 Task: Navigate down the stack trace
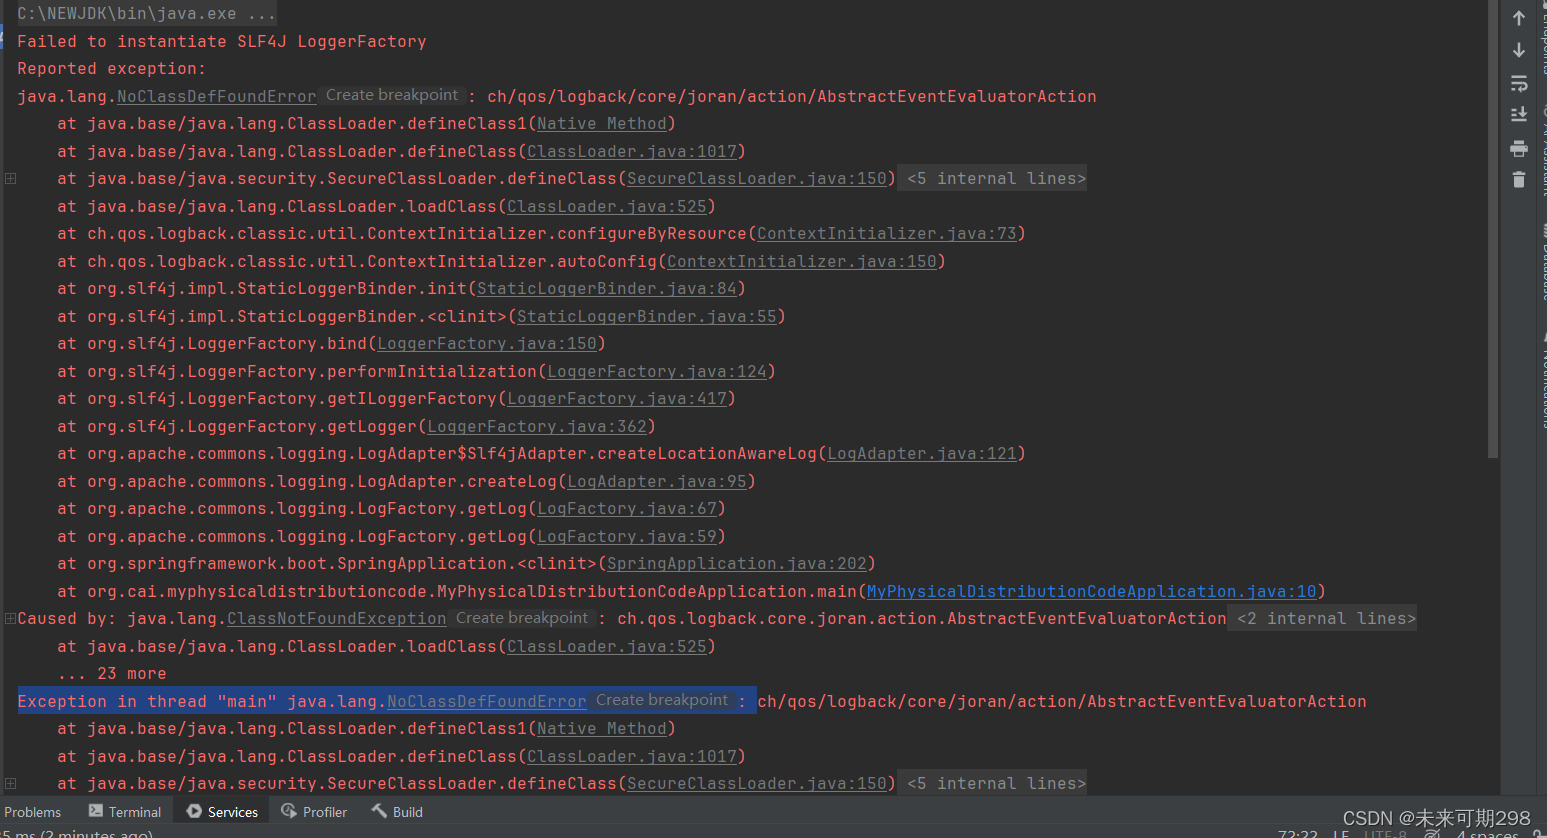(x=1519, y=49)
